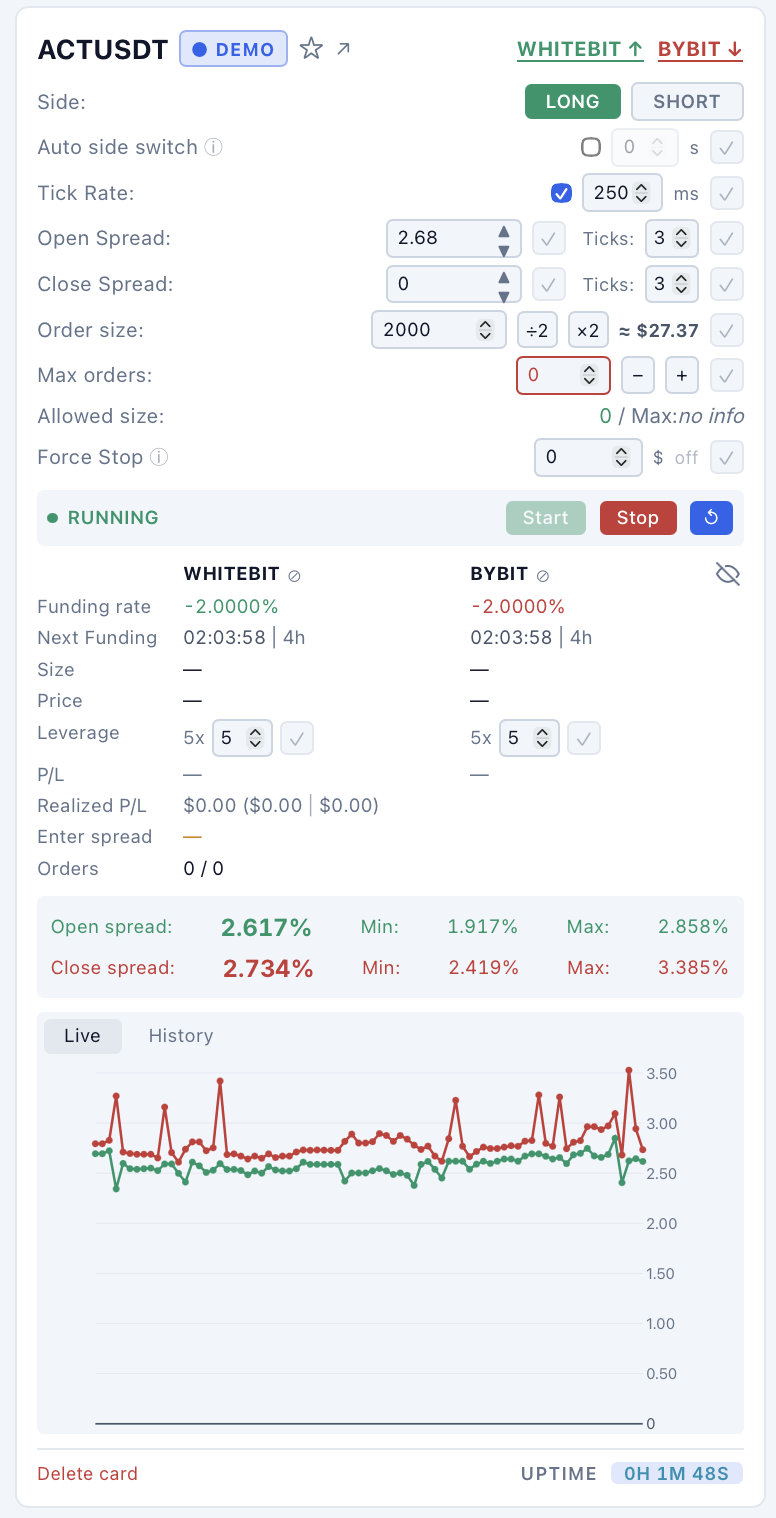776x1518 pixels.
Task: Confirm Open Spread value checkmark
Action: coord(548,238)
